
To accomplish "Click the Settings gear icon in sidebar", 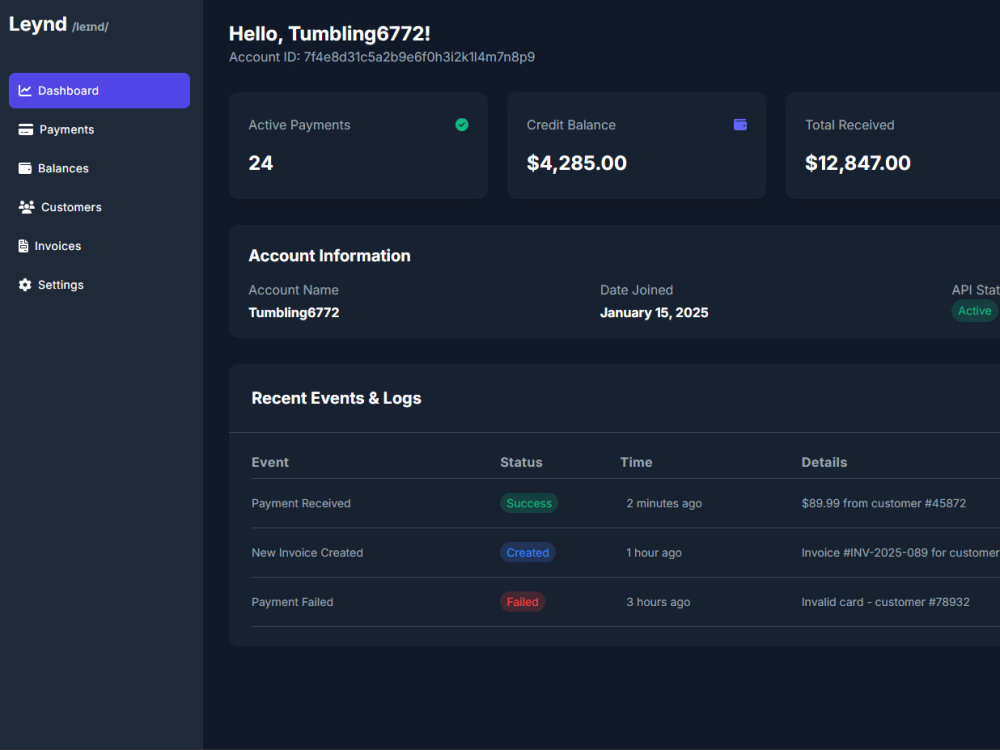I will pyautogui.click(x=25, y=285).
